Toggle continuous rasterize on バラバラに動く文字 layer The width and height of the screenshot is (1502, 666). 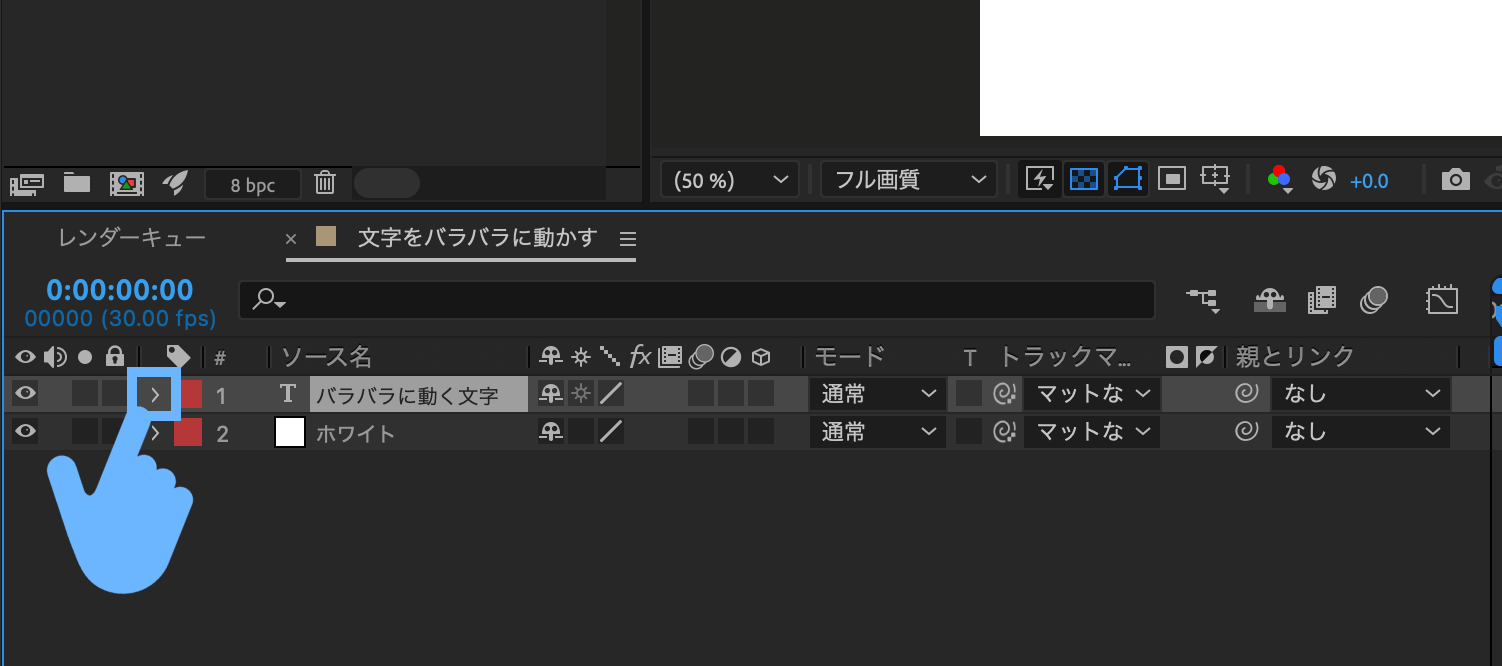[581, 394]
